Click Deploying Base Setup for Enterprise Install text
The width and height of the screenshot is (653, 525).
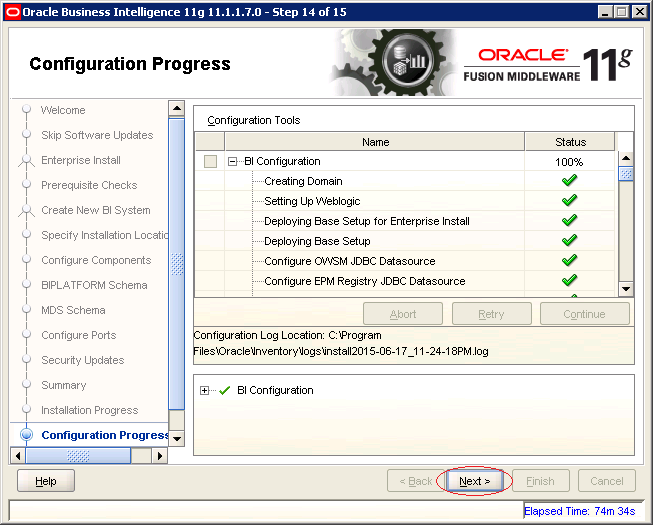click(x=367, y=221)
